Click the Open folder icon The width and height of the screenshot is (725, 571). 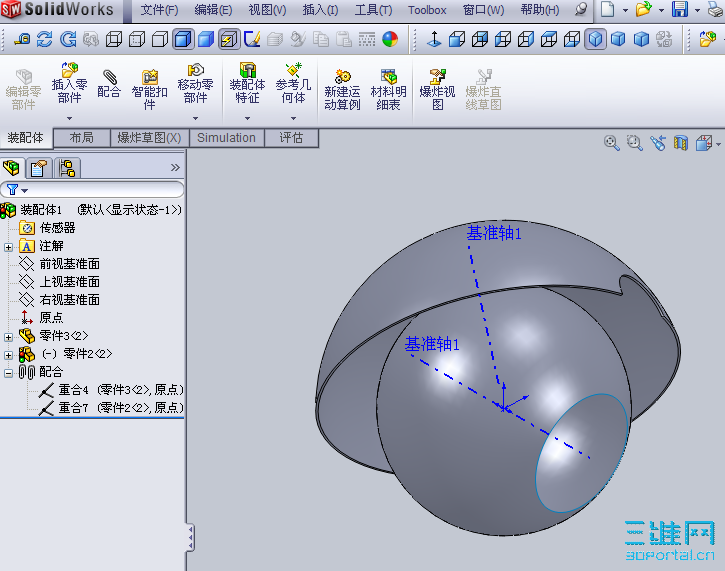click(643, 9)
